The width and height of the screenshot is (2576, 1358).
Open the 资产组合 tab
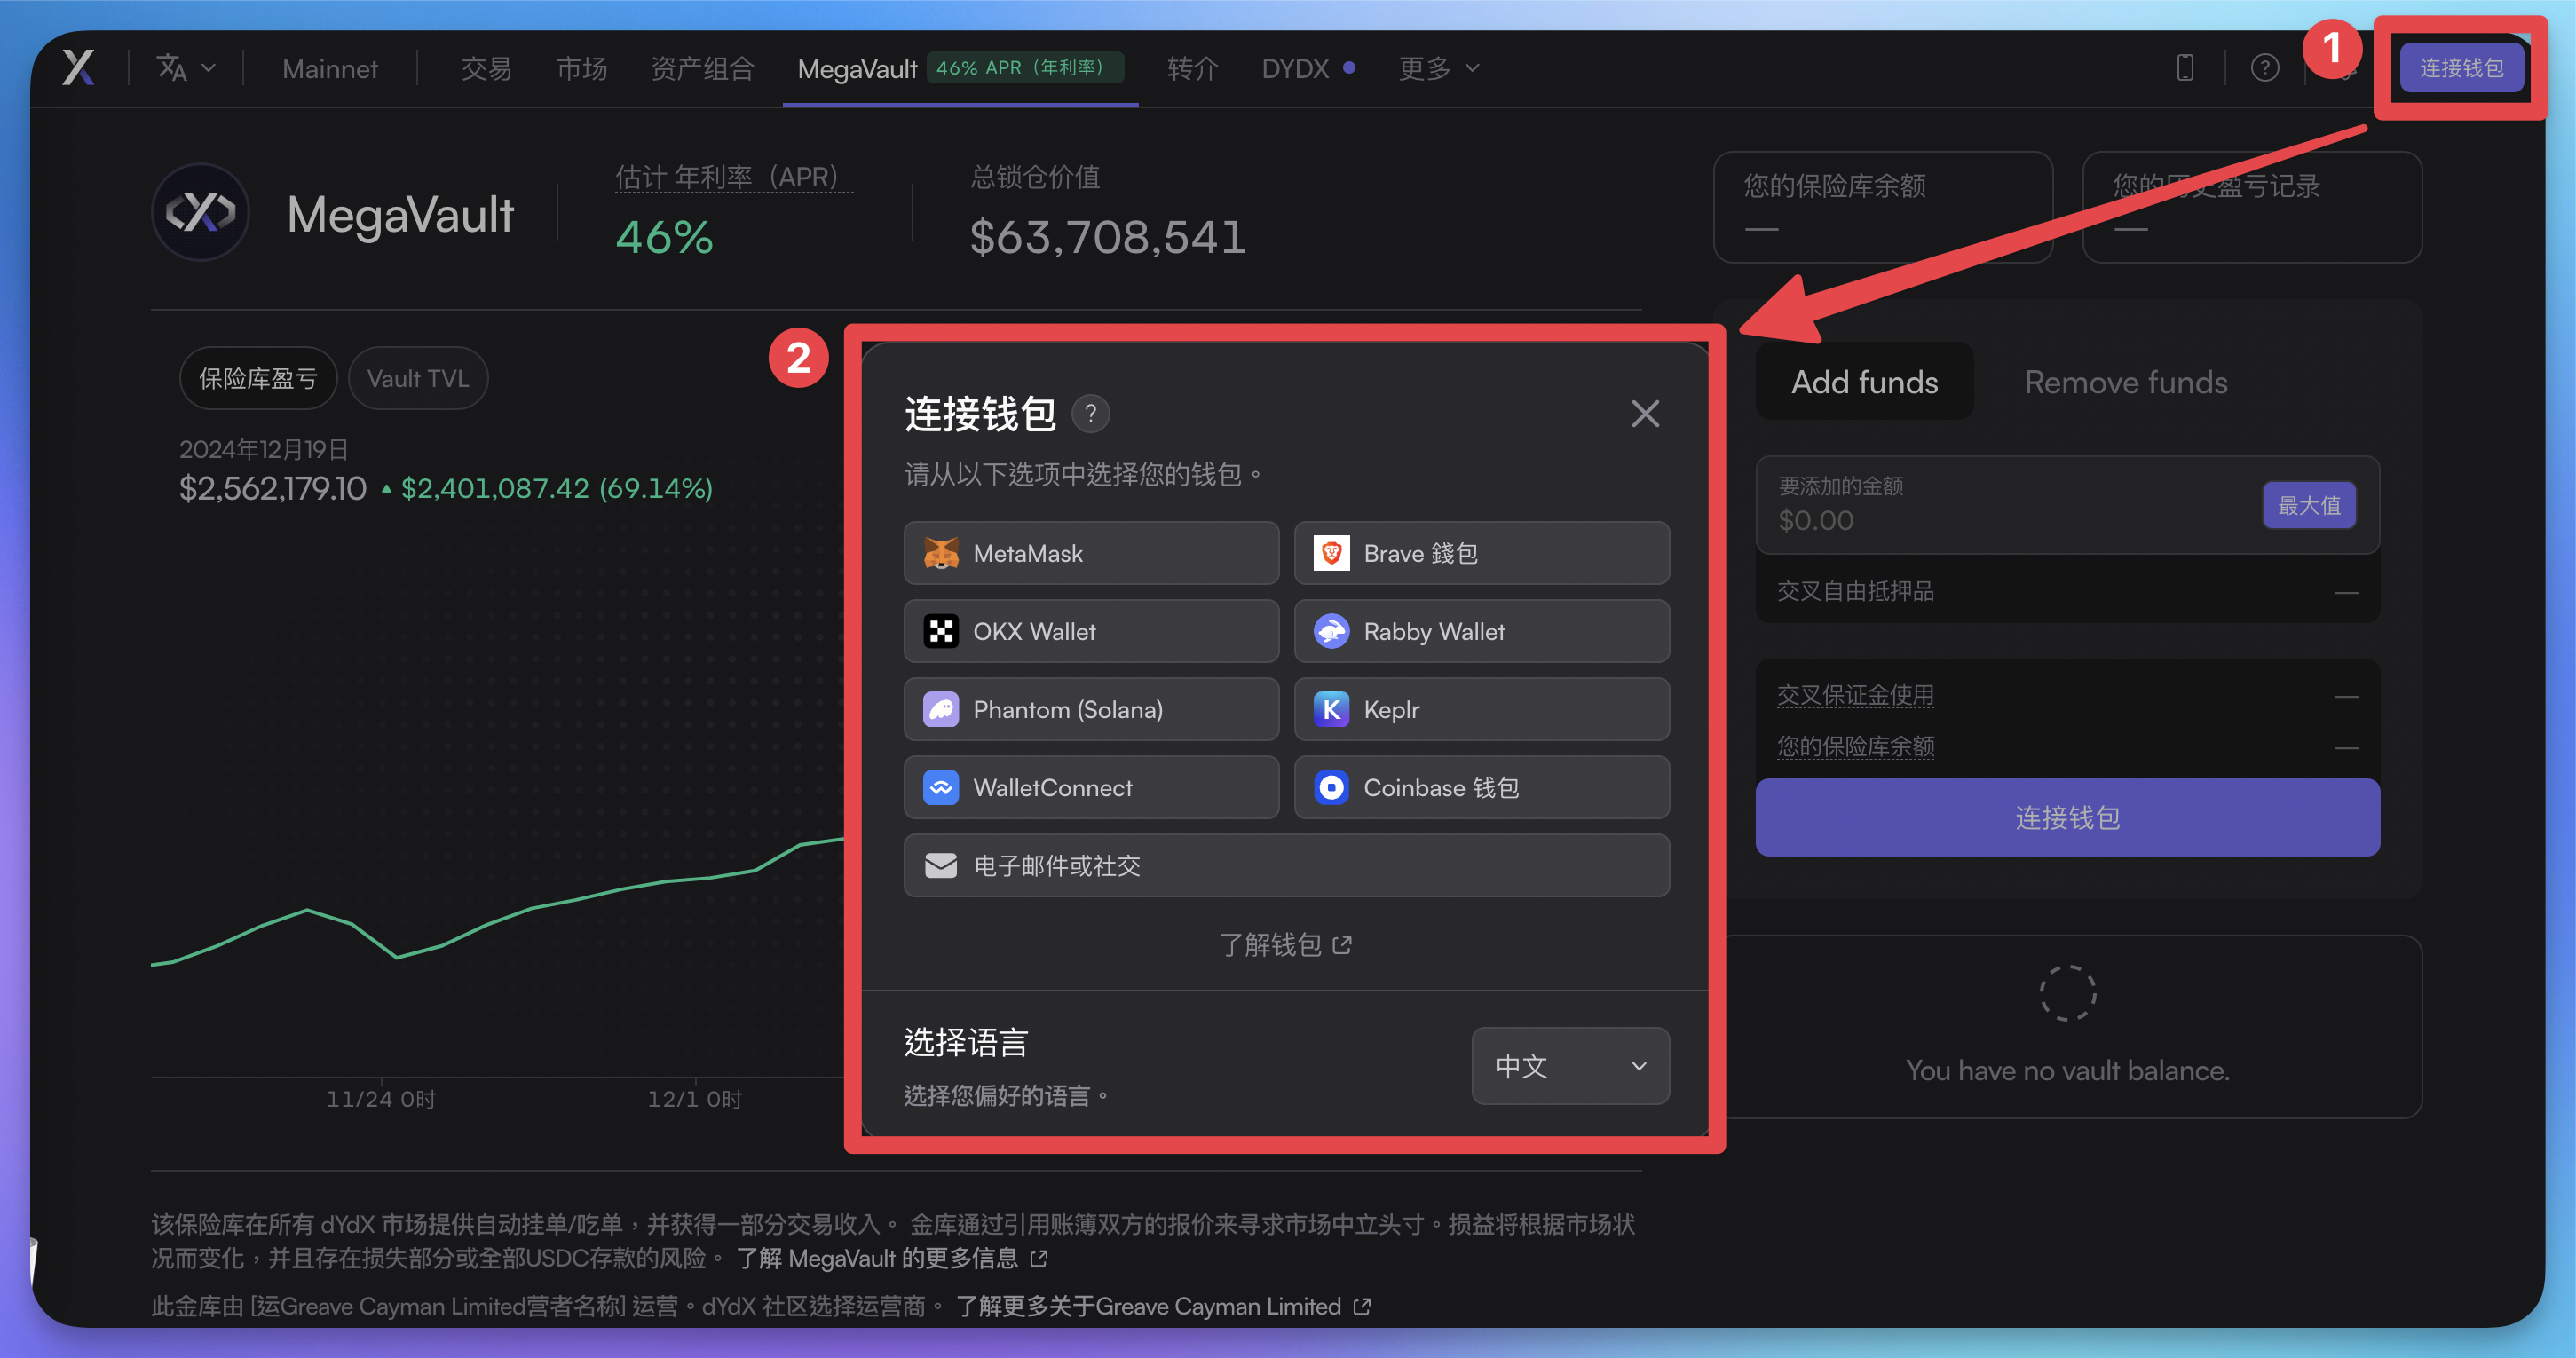tap(703, 68)
